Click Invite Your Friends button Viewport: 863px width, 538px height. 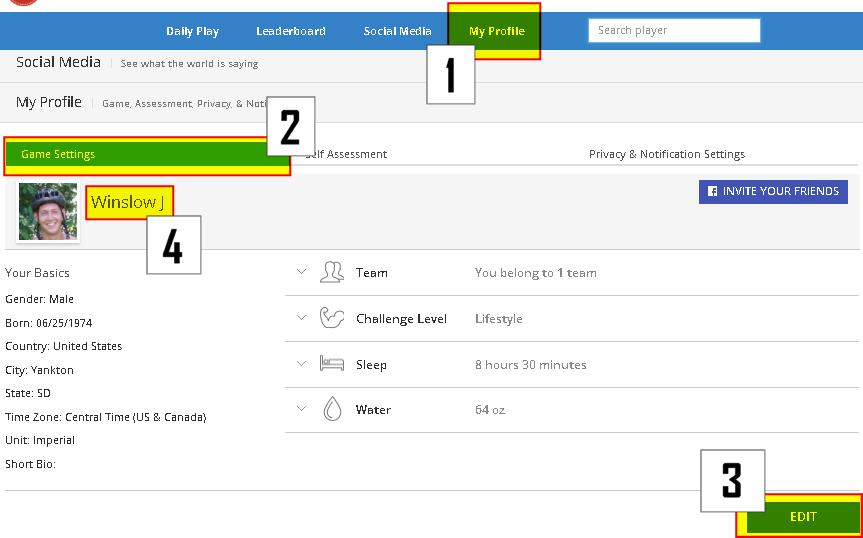pyautogui.click(x=773, y=191)
